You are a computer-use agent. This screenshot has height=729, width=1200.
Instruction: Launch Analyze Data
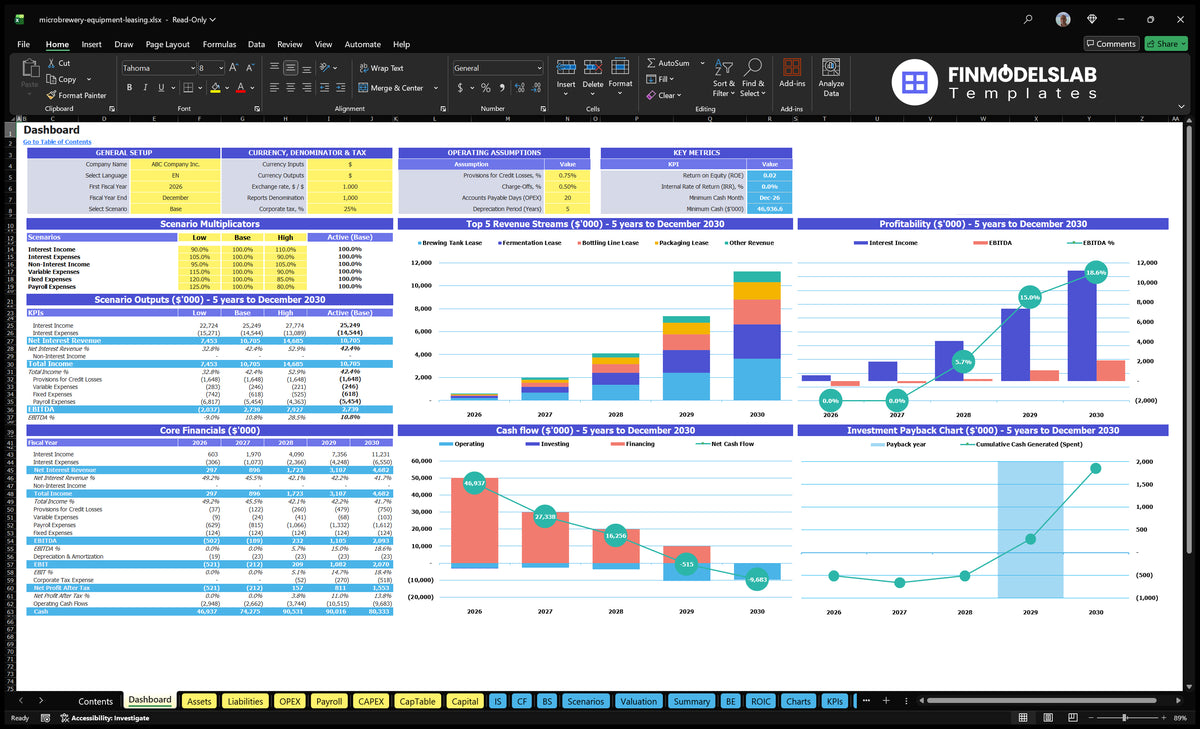click(x=831, y=76)
